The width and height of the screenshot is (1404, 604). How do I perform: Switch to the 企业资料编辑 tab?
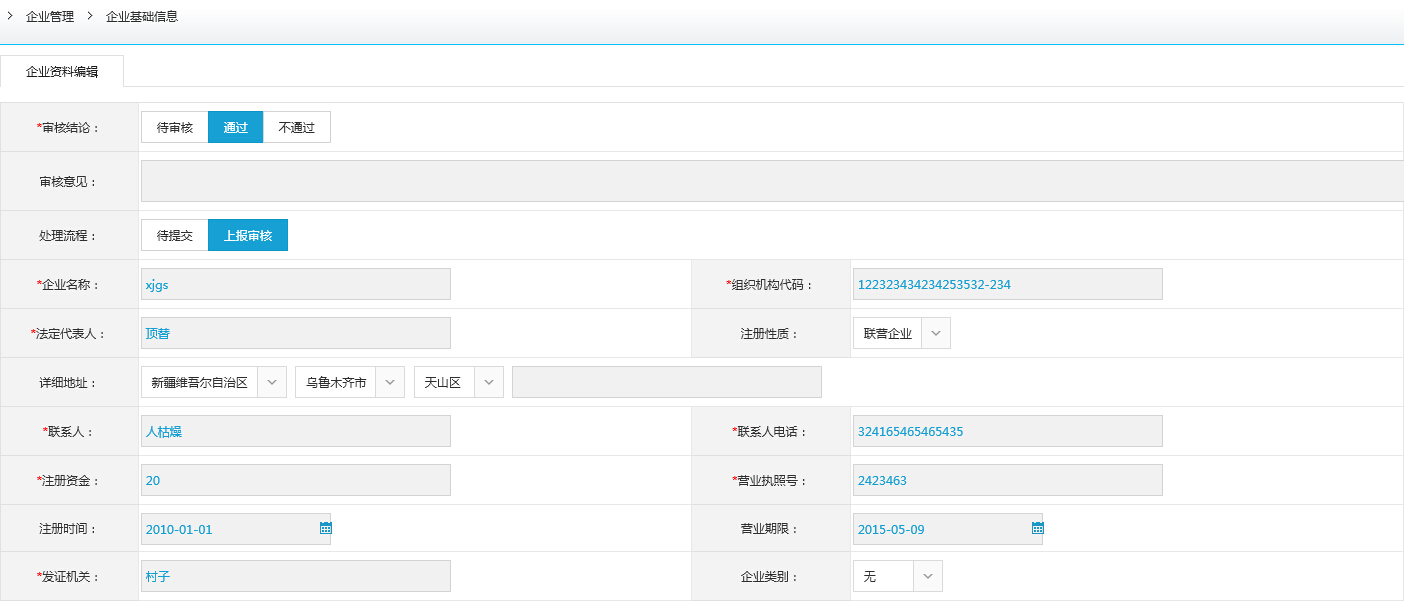pyautogui.click(x=62, y=72)
